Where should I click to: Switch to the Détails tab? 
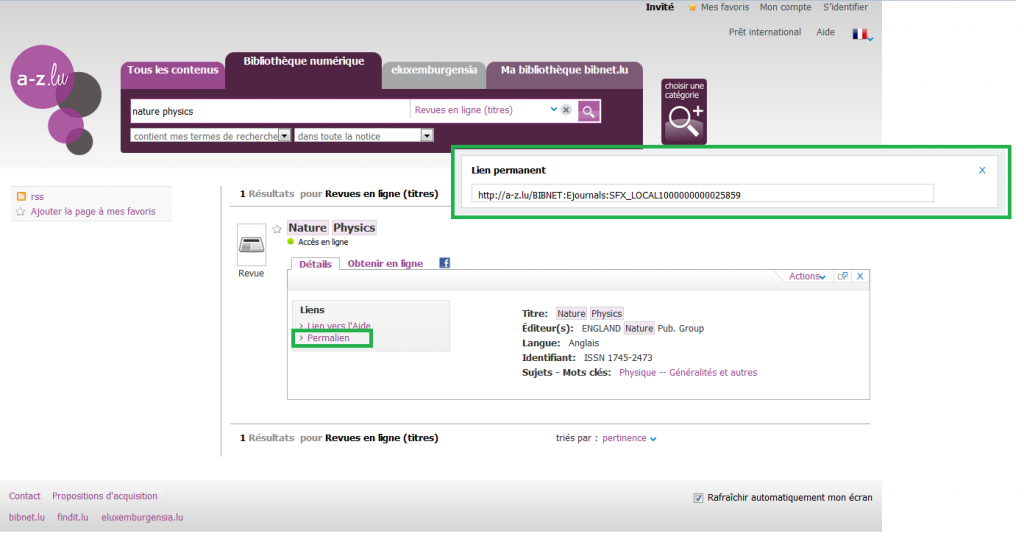tap(315, 264)
